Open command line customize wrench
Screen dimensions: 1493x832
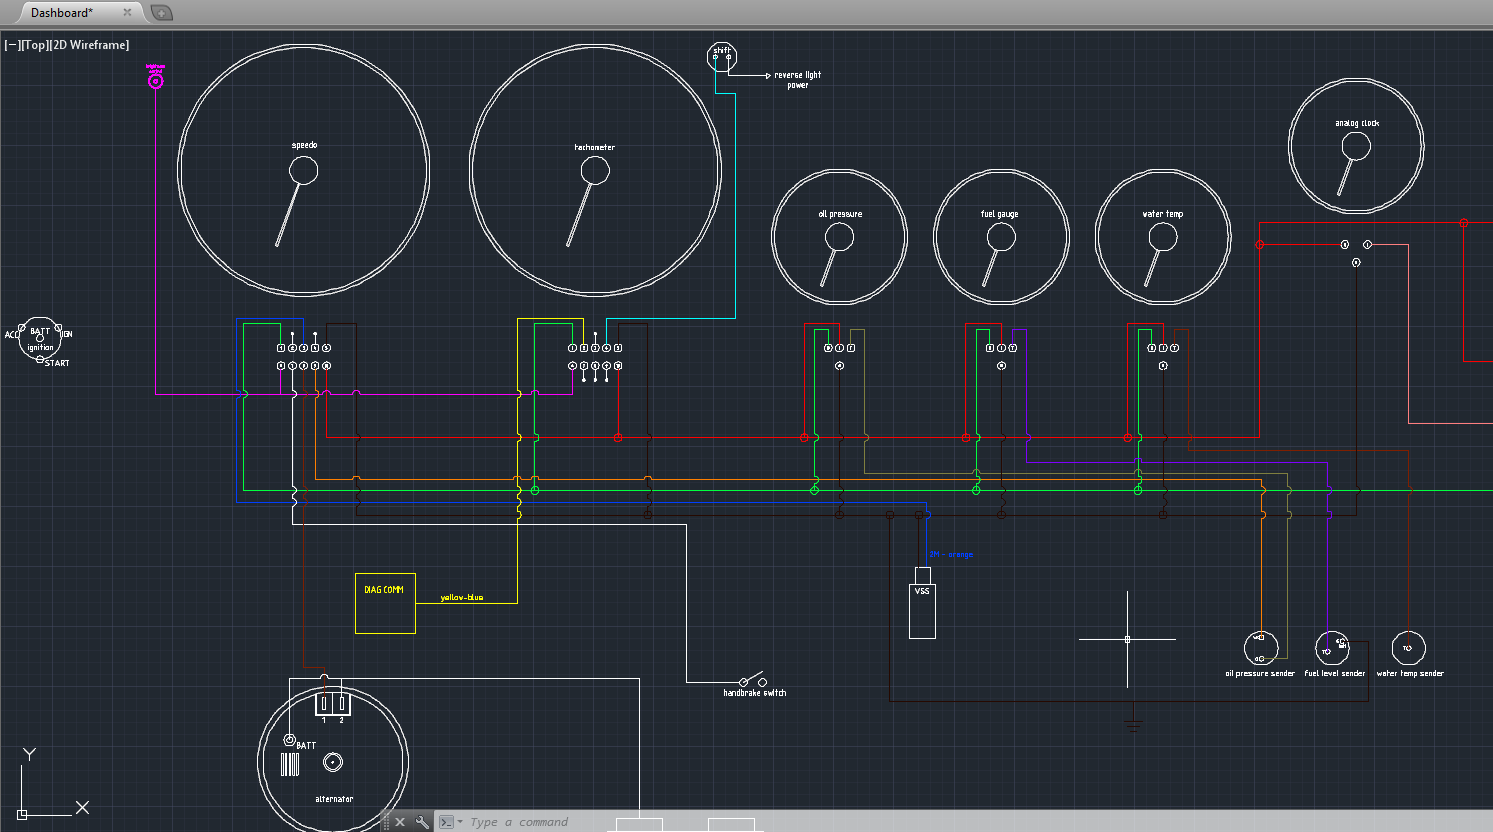[x=422, y=822]
